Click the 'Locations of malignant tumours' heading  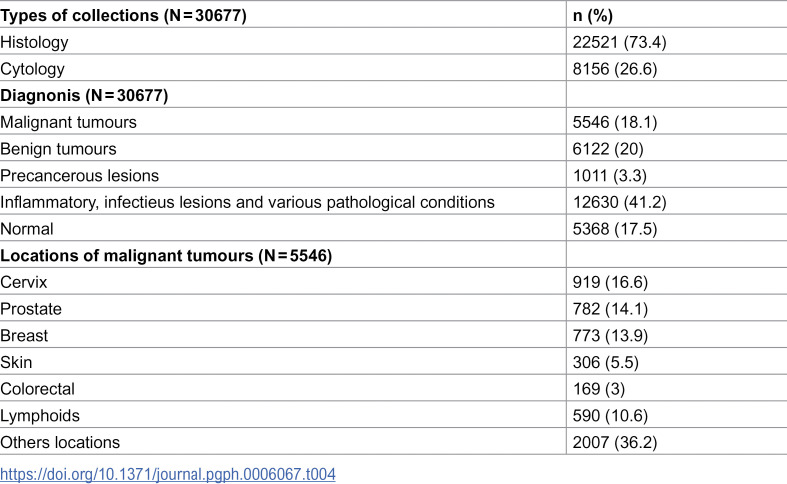tap(166, 256)
